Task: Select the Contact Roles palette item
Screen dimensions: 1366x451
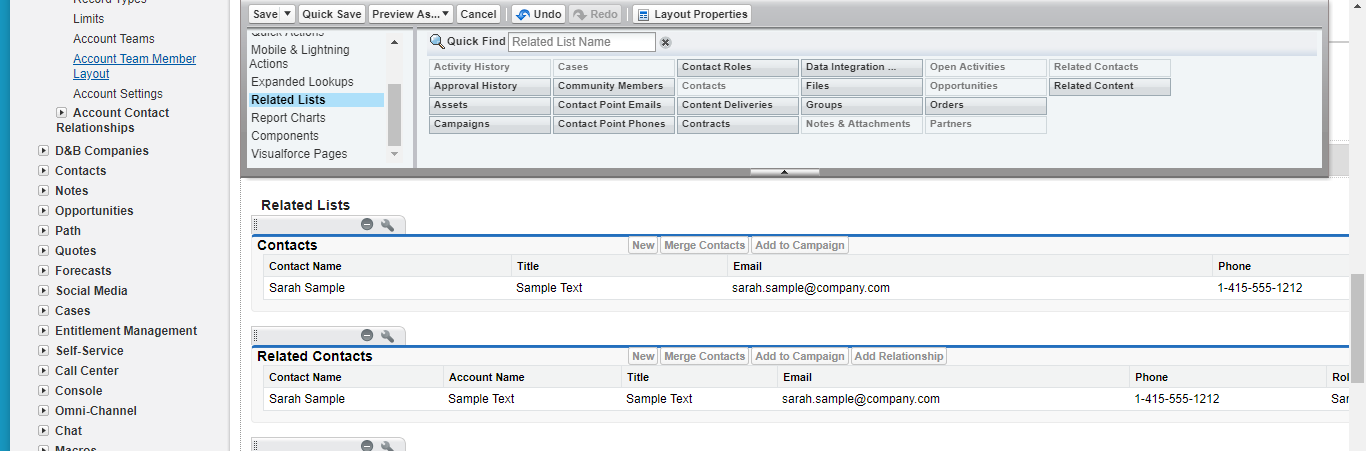Action: 738,67
